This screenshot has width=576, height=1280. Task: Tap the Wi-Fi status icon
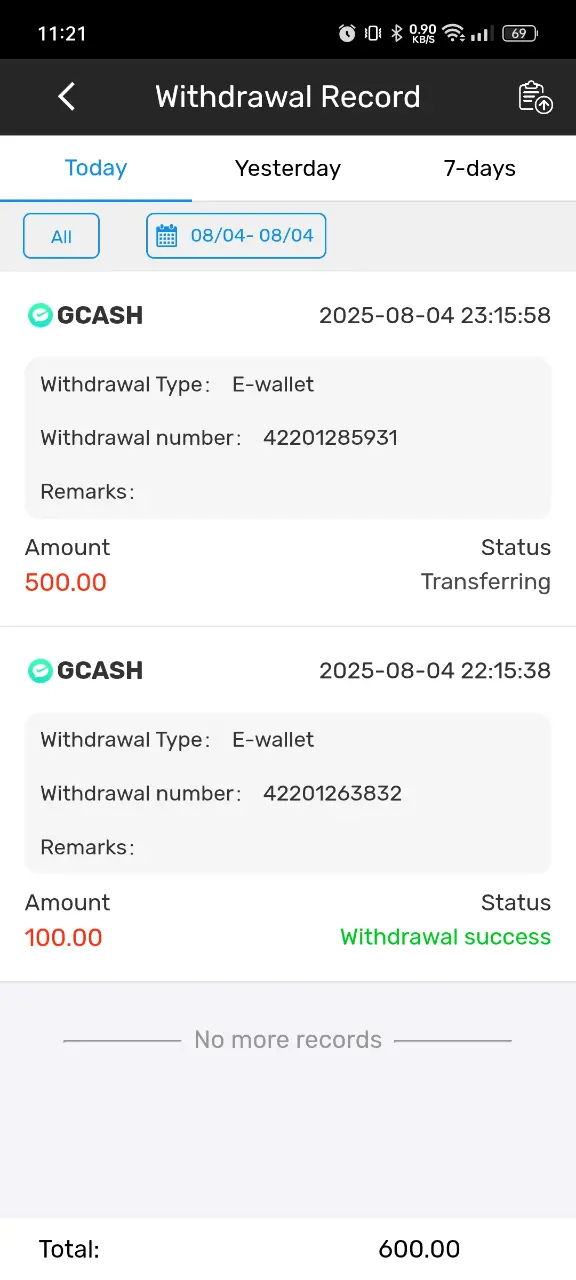click(454, 33)
